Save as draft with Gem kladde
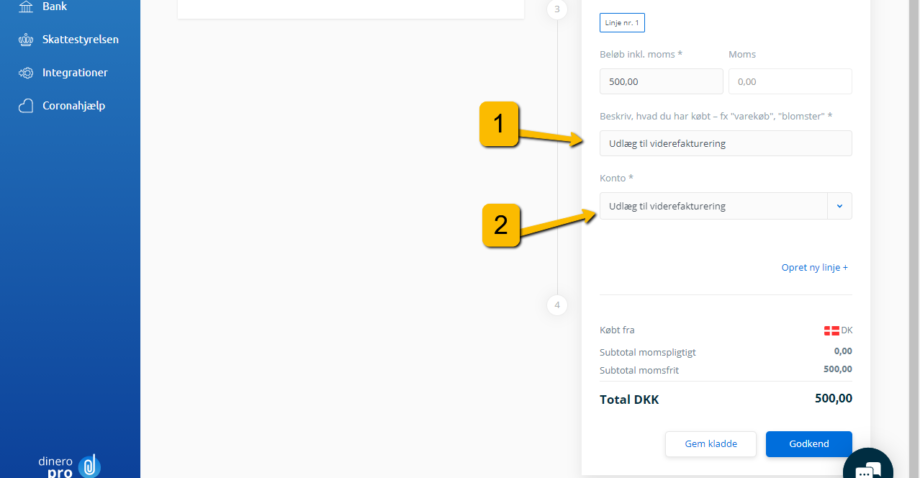 pyautogui.click(x=711, y=444)
